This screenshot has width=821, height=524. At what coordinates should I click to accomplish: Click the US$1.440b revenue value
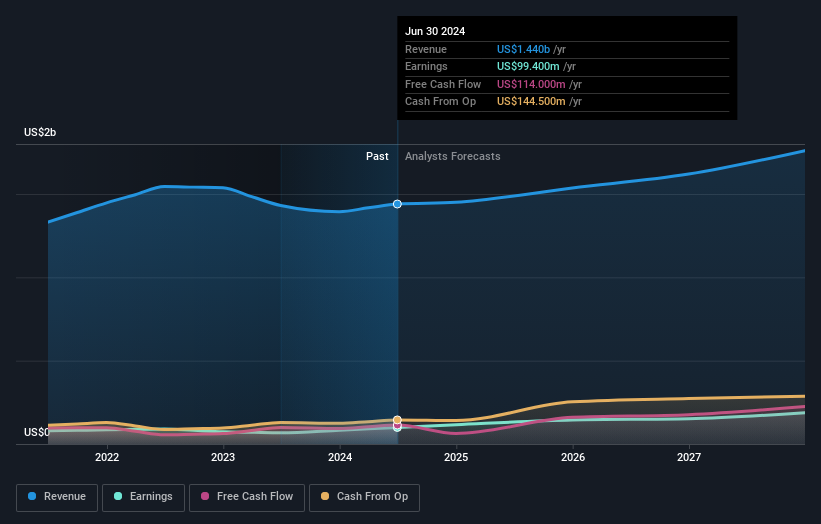tap(523, 49)
